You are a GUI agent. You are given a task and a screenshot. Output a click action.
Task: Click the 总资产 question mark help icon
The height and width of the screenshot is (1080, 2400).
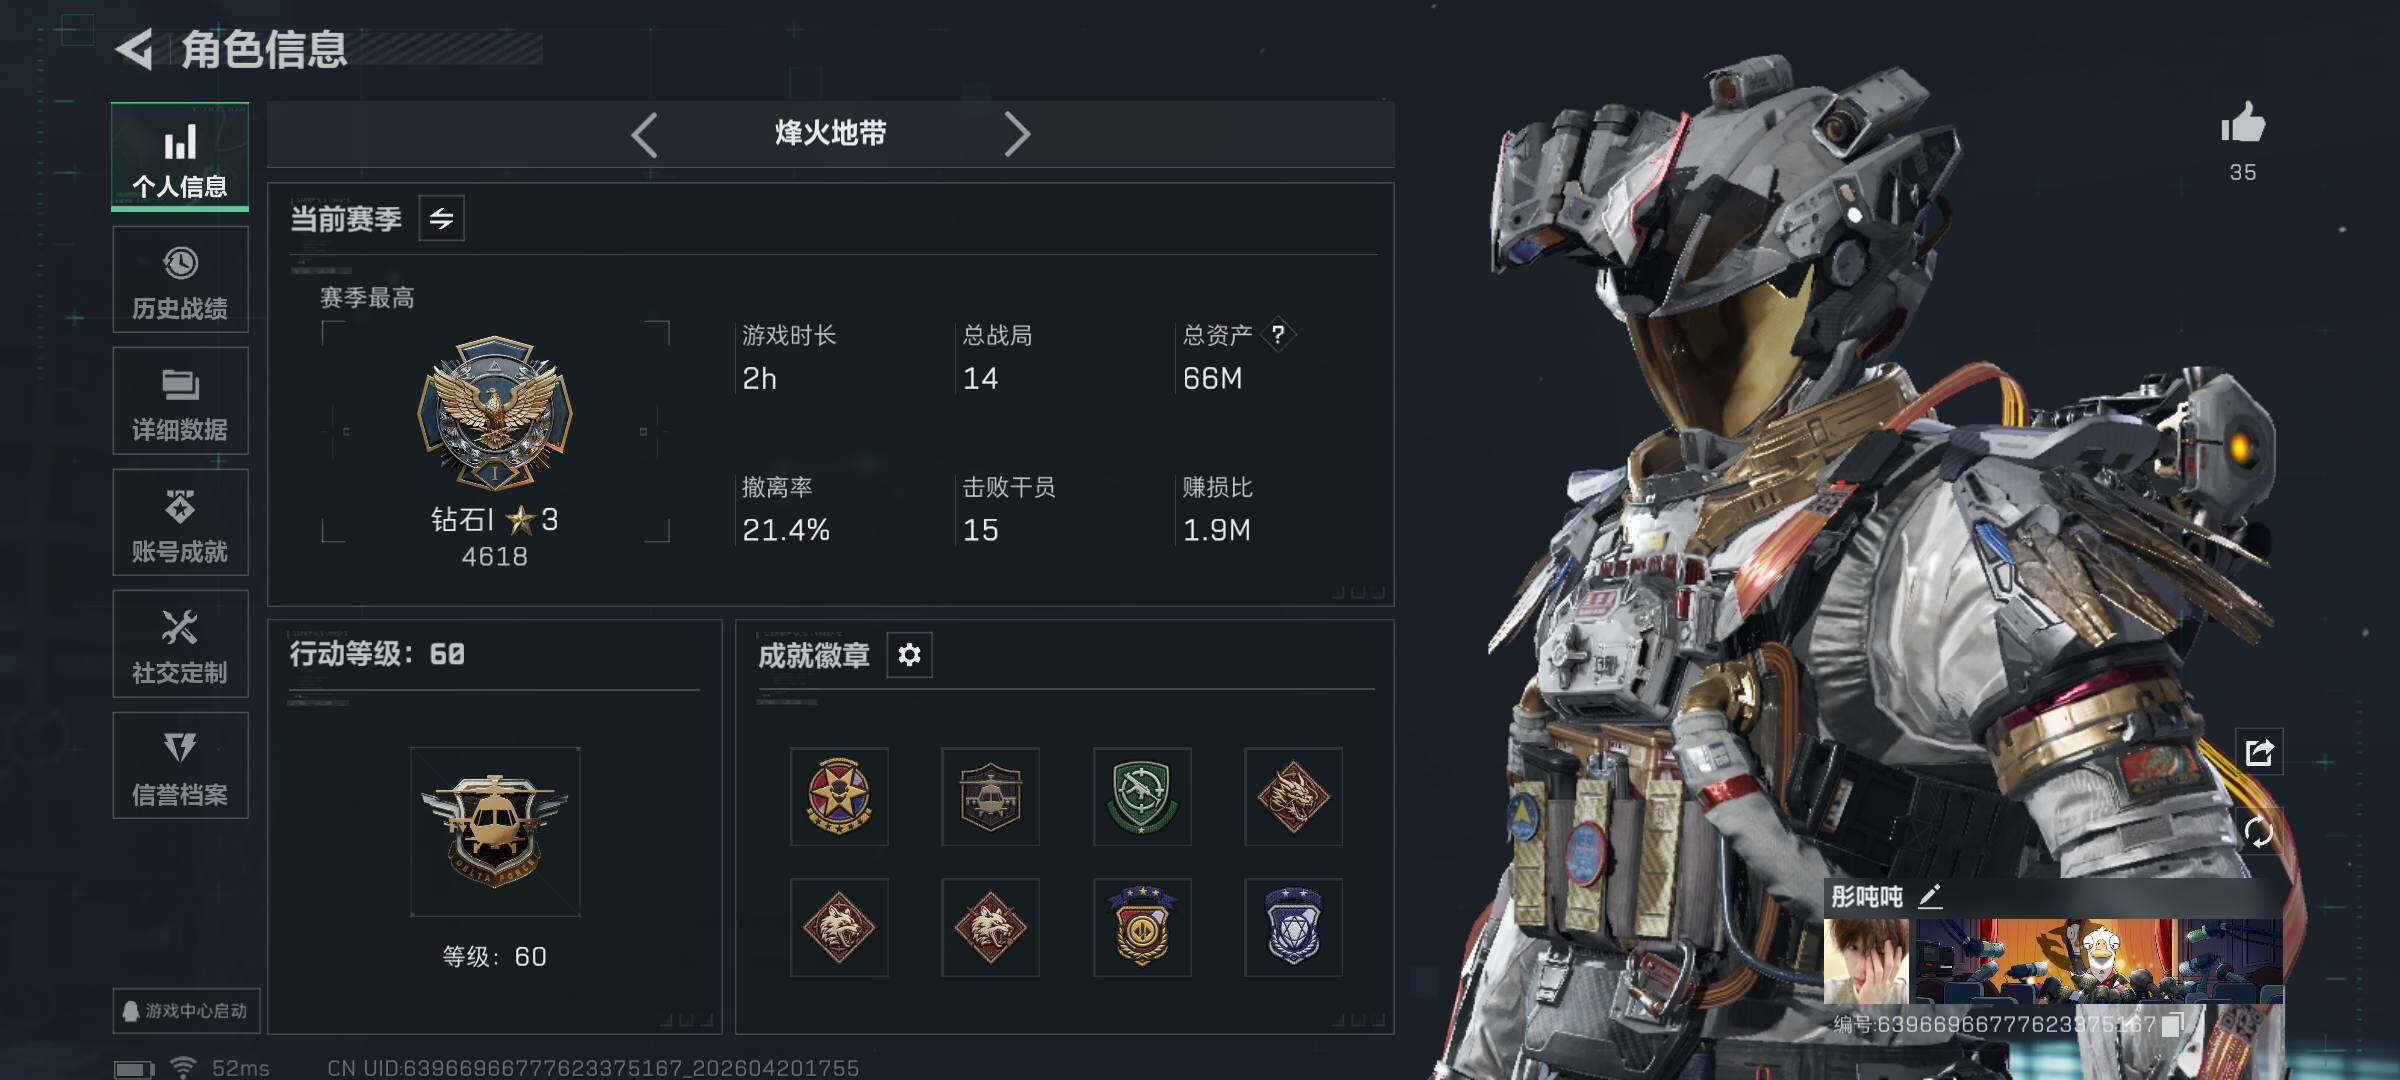[x=1277, y=334]
